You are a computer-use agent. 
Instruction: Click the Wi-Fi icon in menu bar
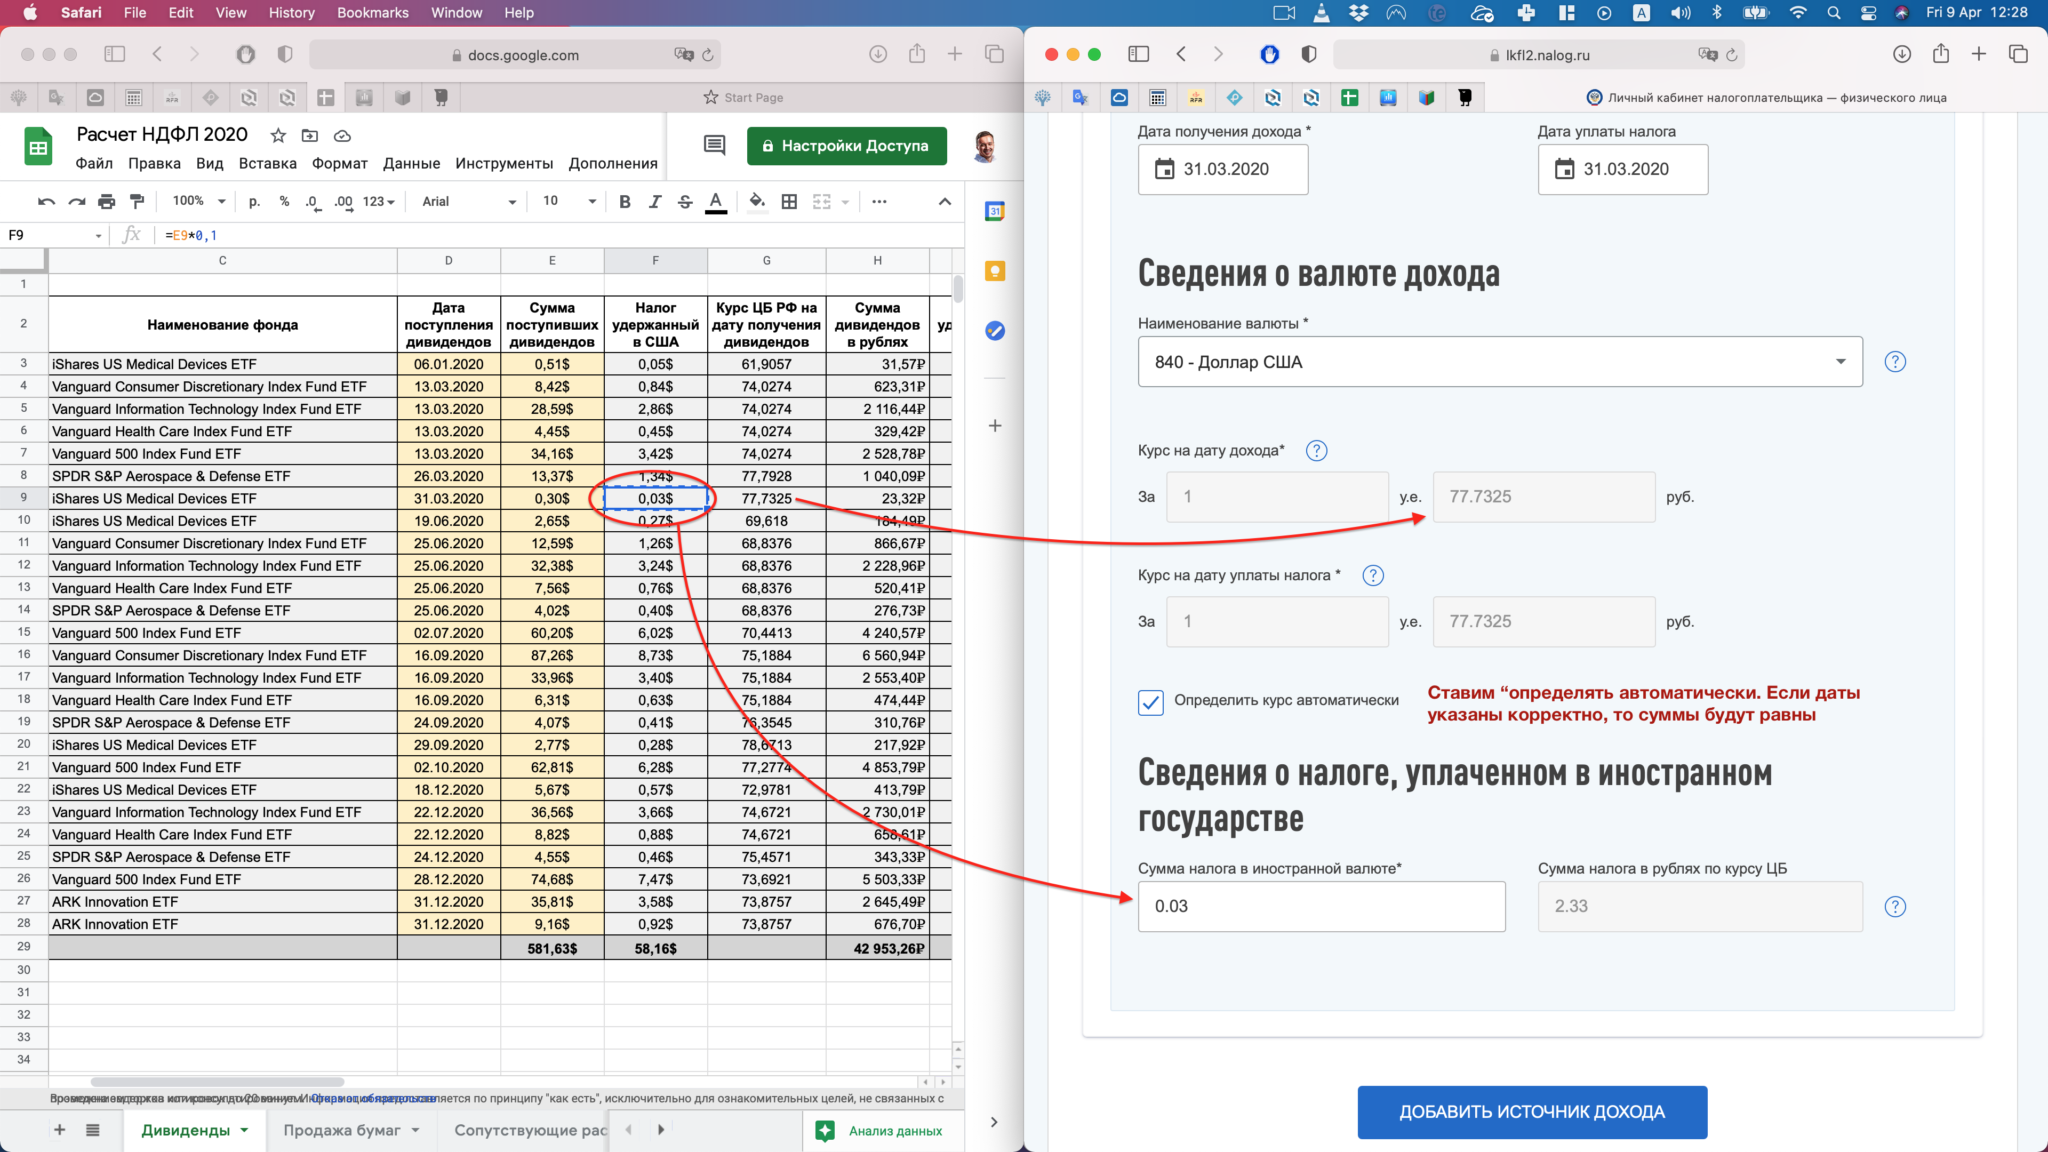[1798, 13]
